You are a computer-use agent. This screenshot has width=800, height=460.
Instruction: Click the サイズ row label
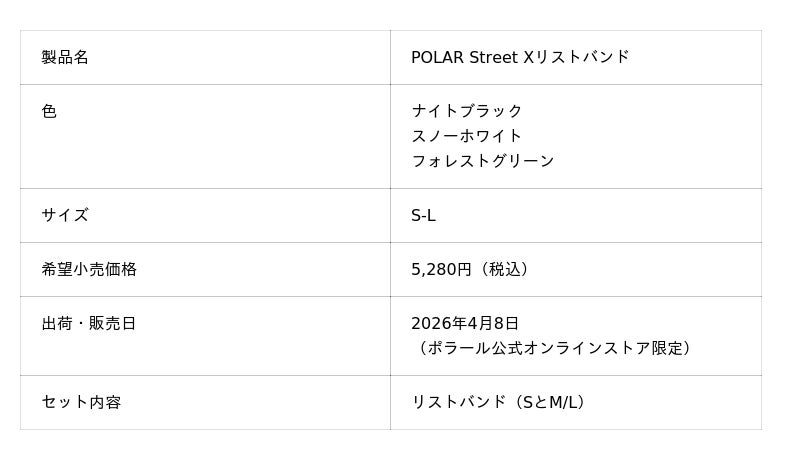pyautogui.click(x=65, y=215)
